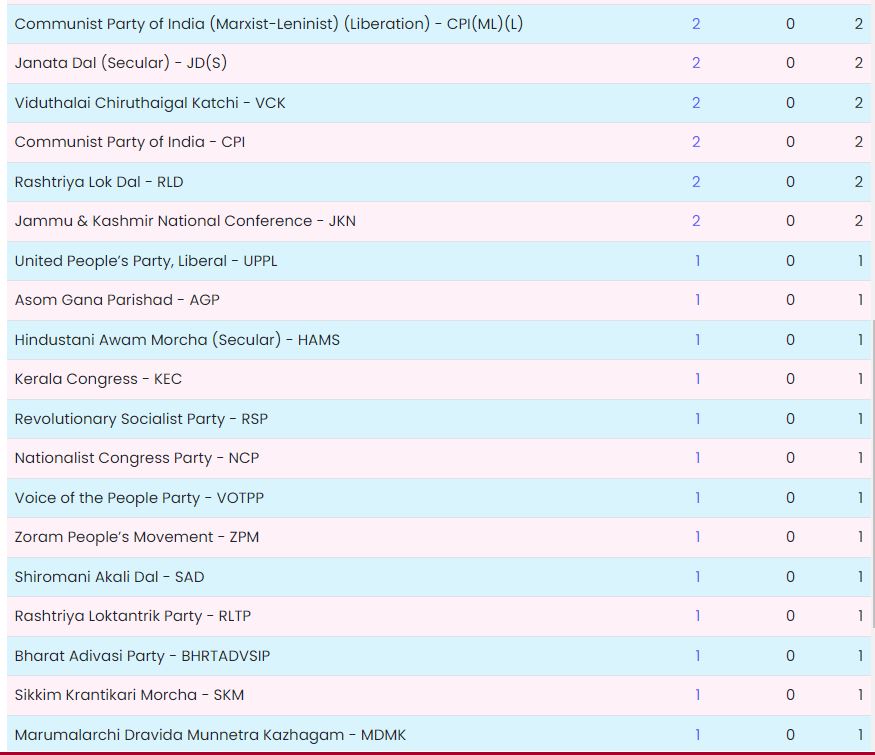The width and height of the screenshot is (875, 755).
Task: Open the won seats link for CPI(ML)(L)
Action: 696,24
